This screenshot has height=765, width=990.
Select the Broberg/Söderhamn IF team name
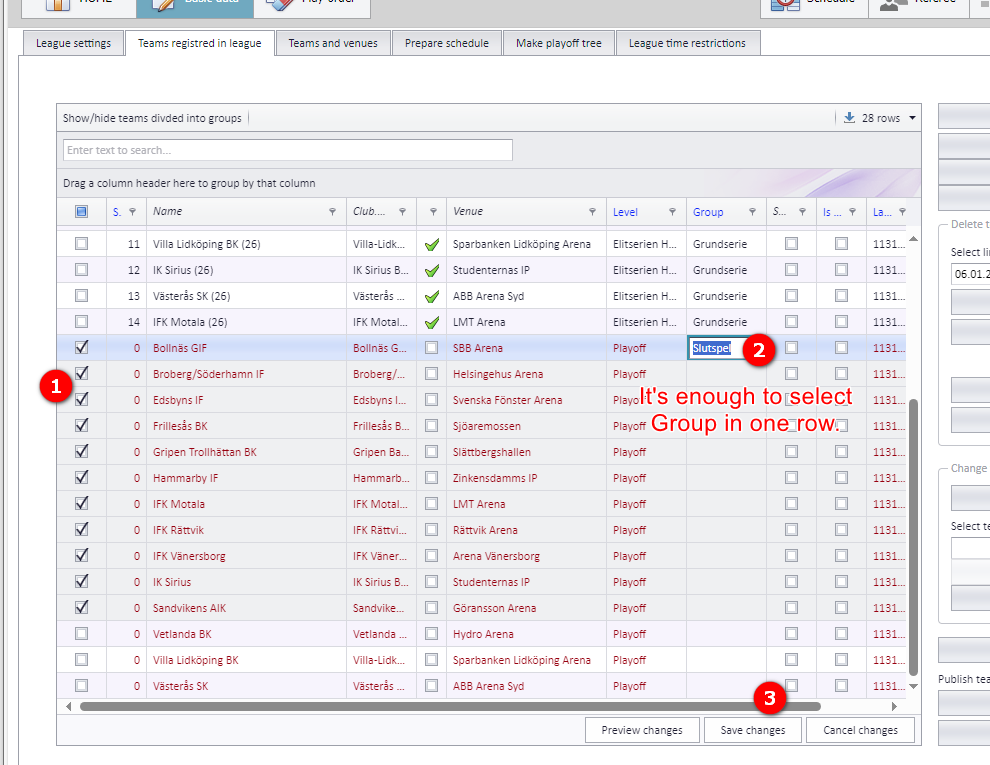tap(208, 374)
